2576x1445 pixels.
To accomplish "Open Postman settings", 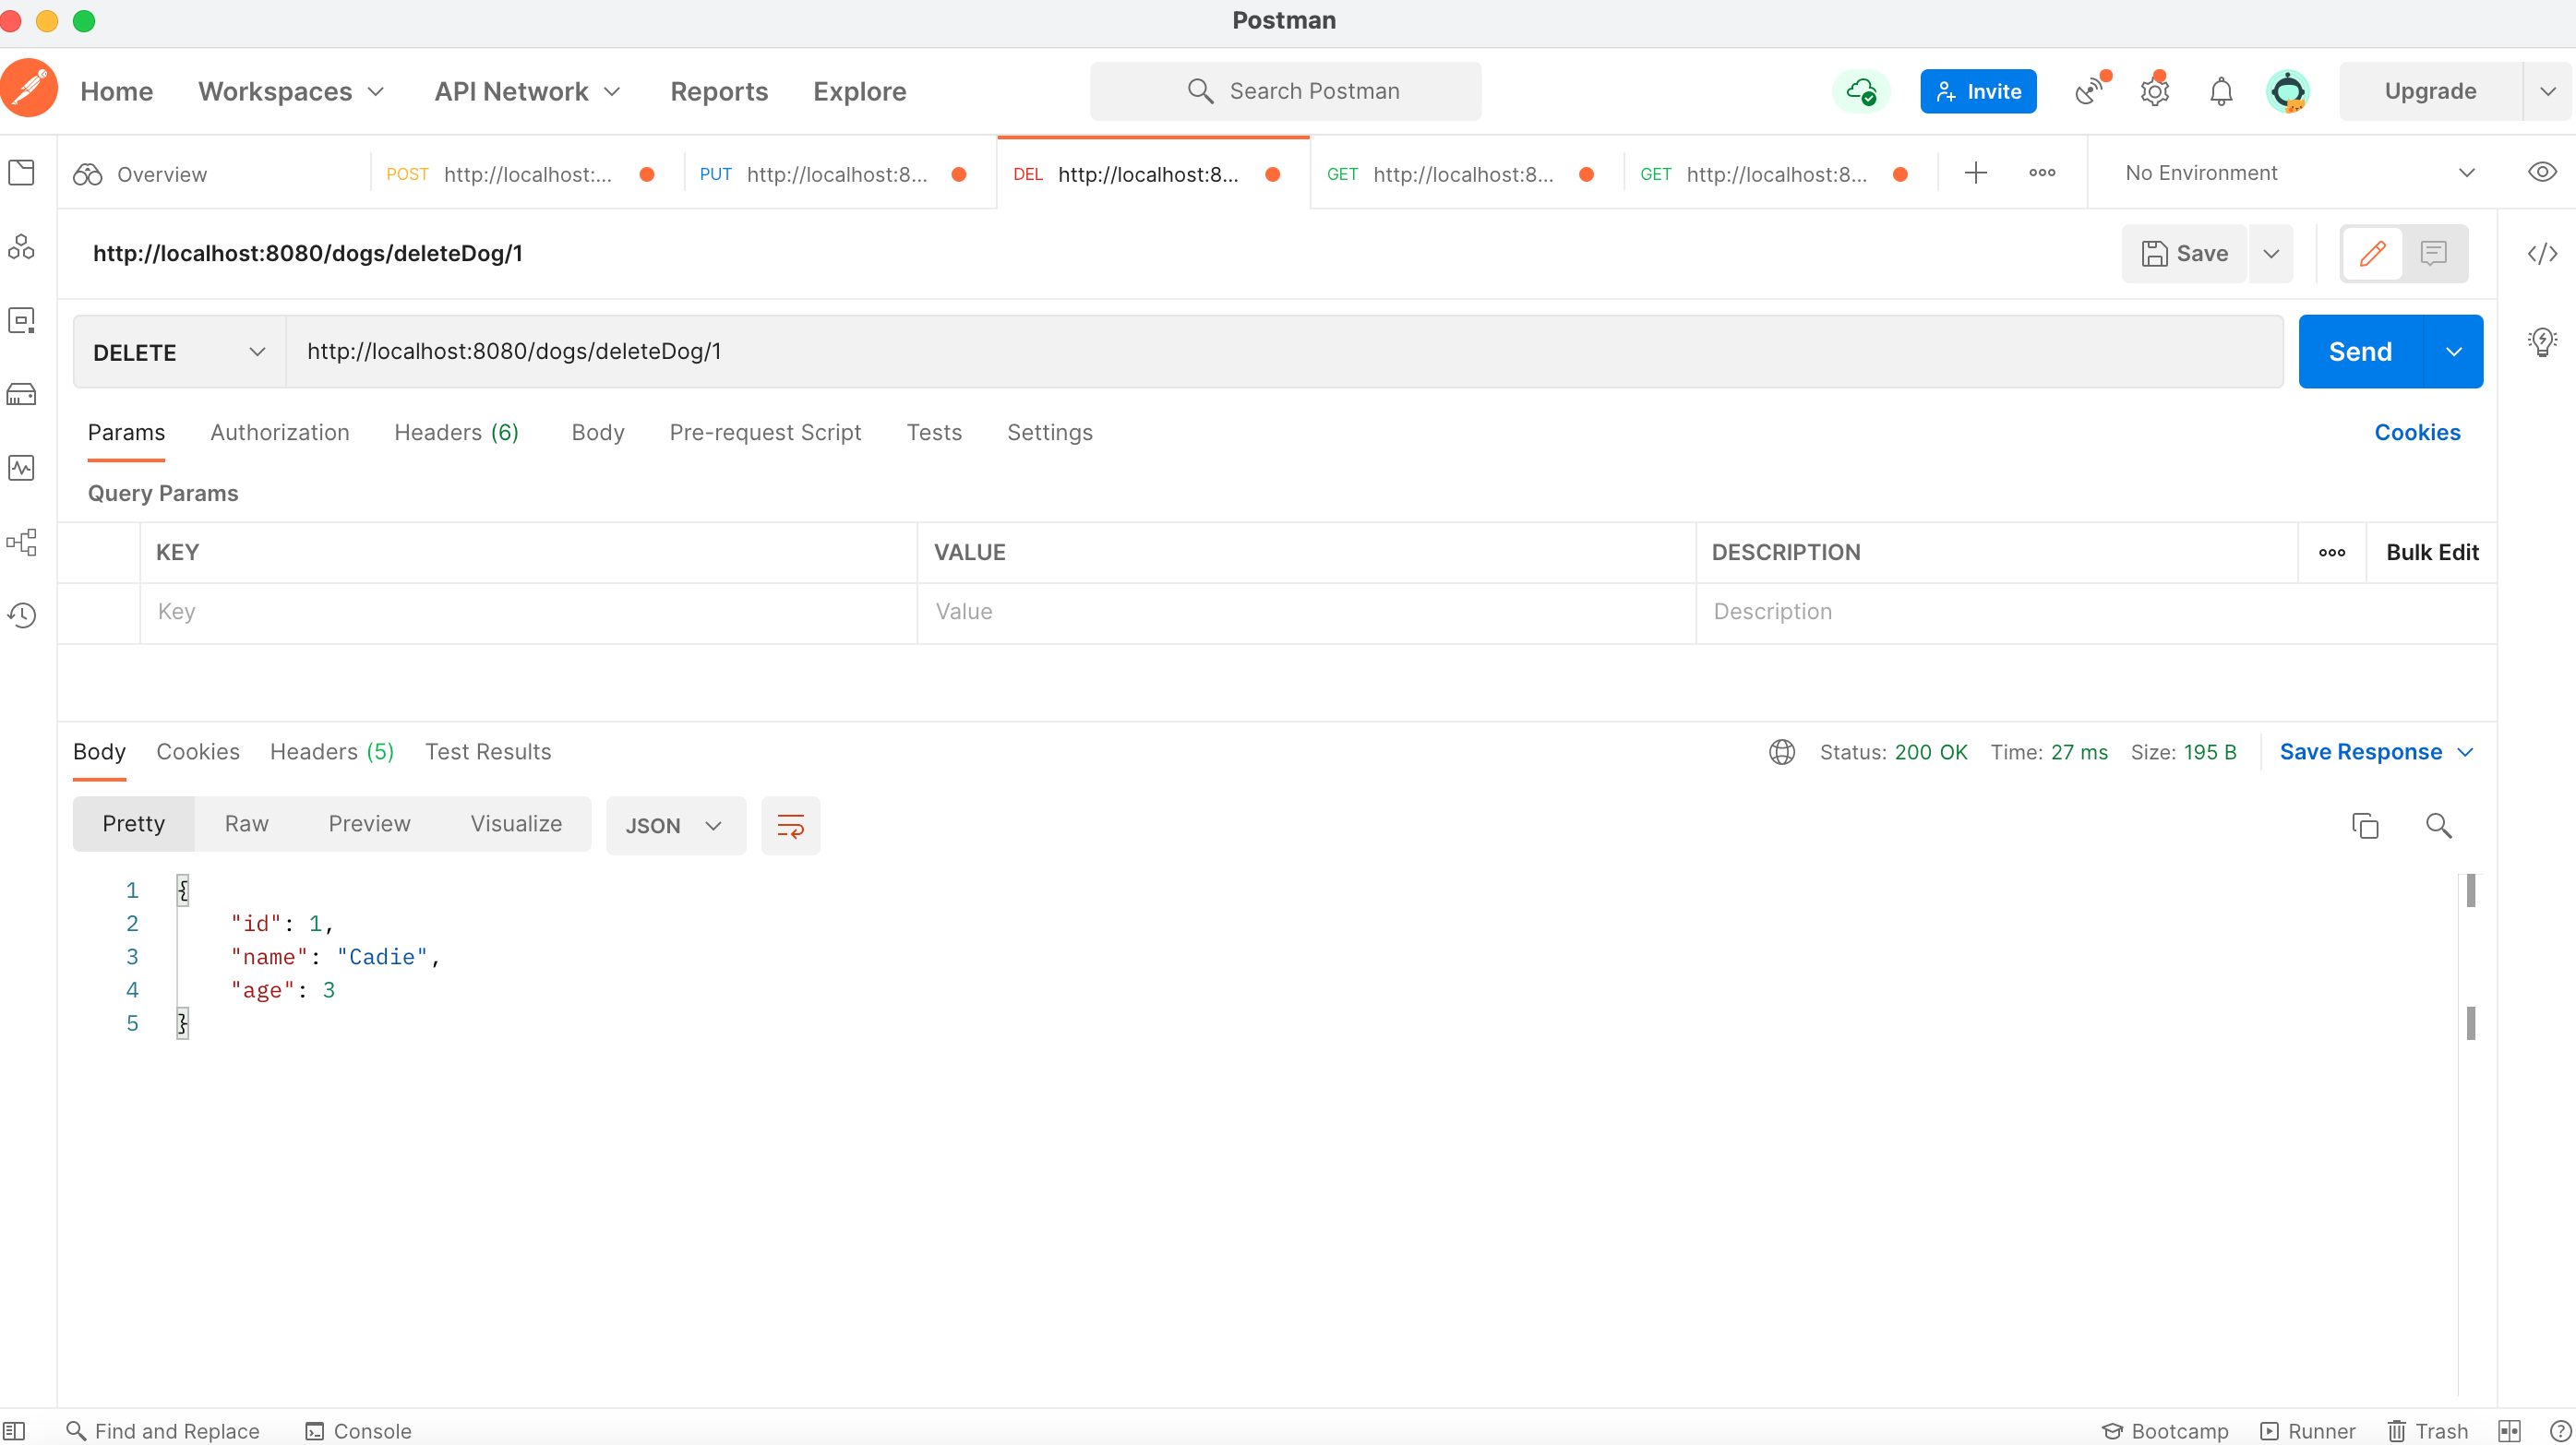I will tap(2154, 90).
